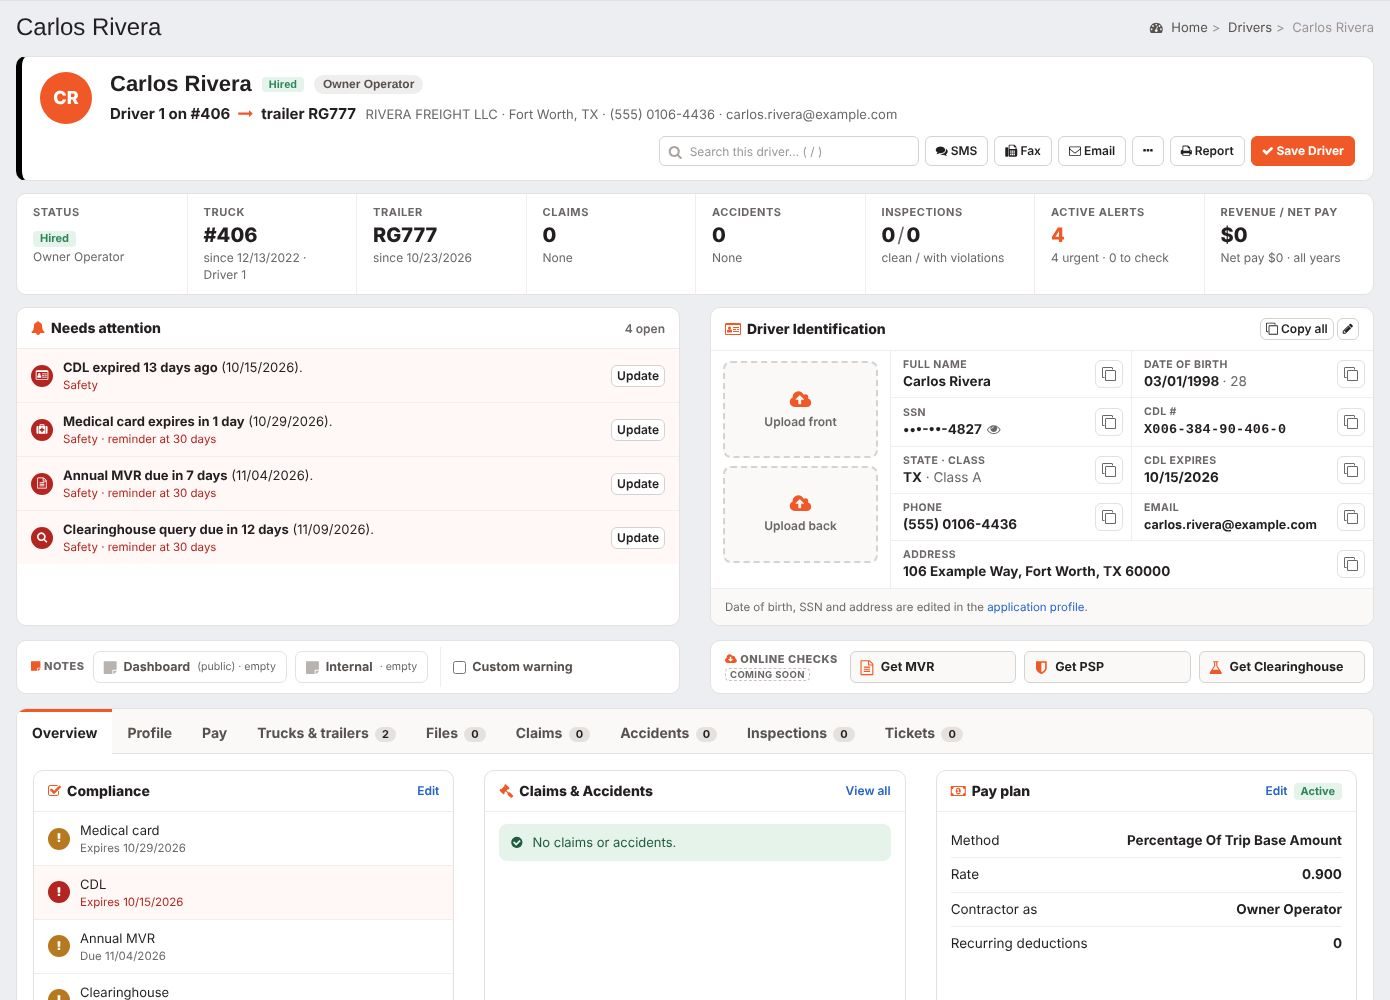Go to the Files tab
Screen dimensions: 1390x1000
point(455,733)
